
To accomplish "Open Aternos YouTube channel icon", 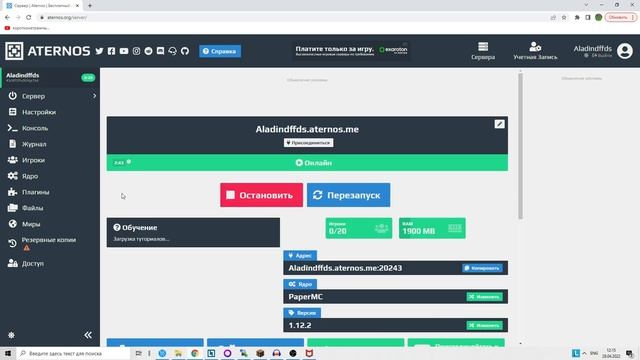I will point(124,51).
